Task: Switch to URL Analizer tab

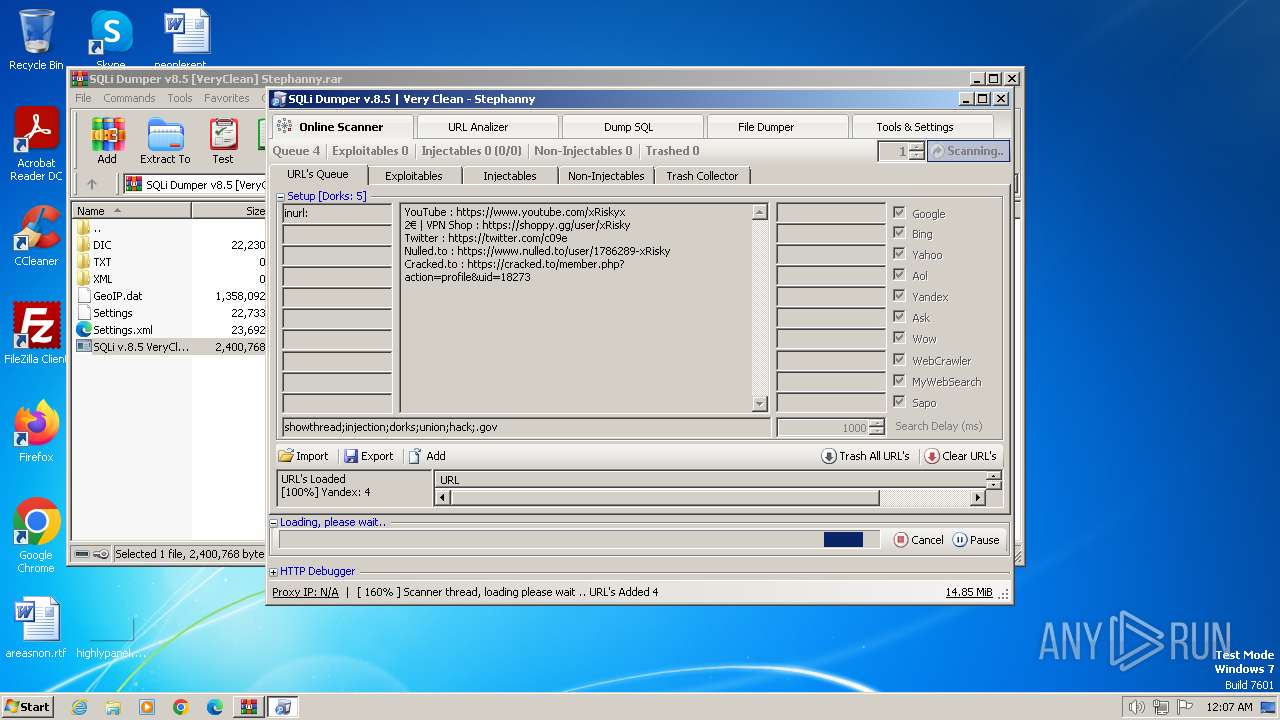Action: (x=486, y=127)
